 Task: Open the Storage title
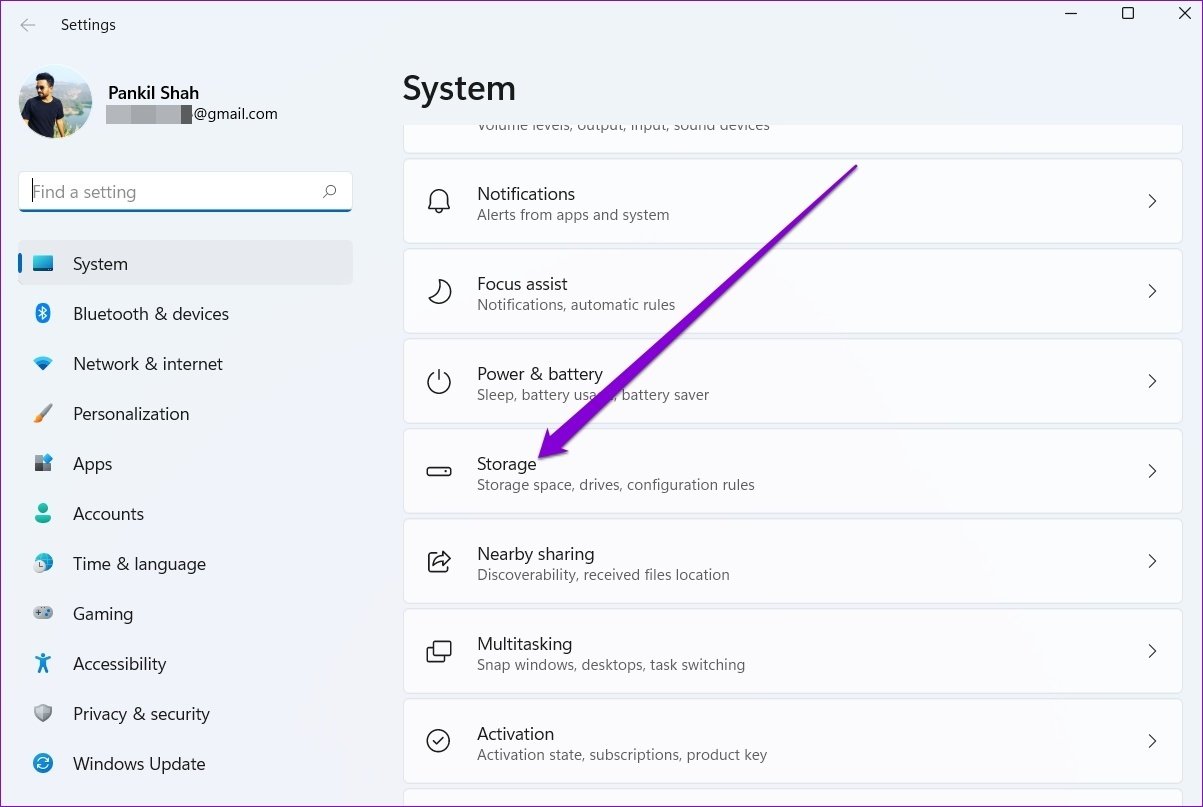(x=507, y=464)
